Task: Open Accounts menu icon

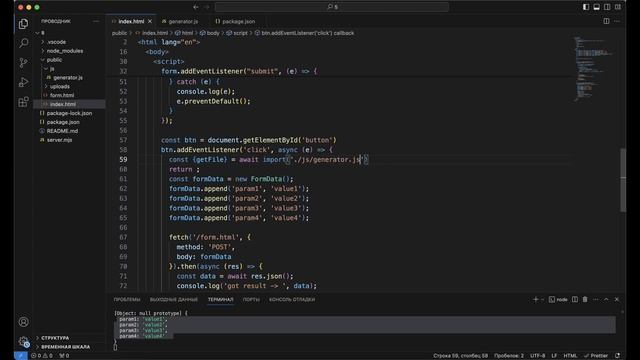Action: pyautogui.click(x=23, y=322)
